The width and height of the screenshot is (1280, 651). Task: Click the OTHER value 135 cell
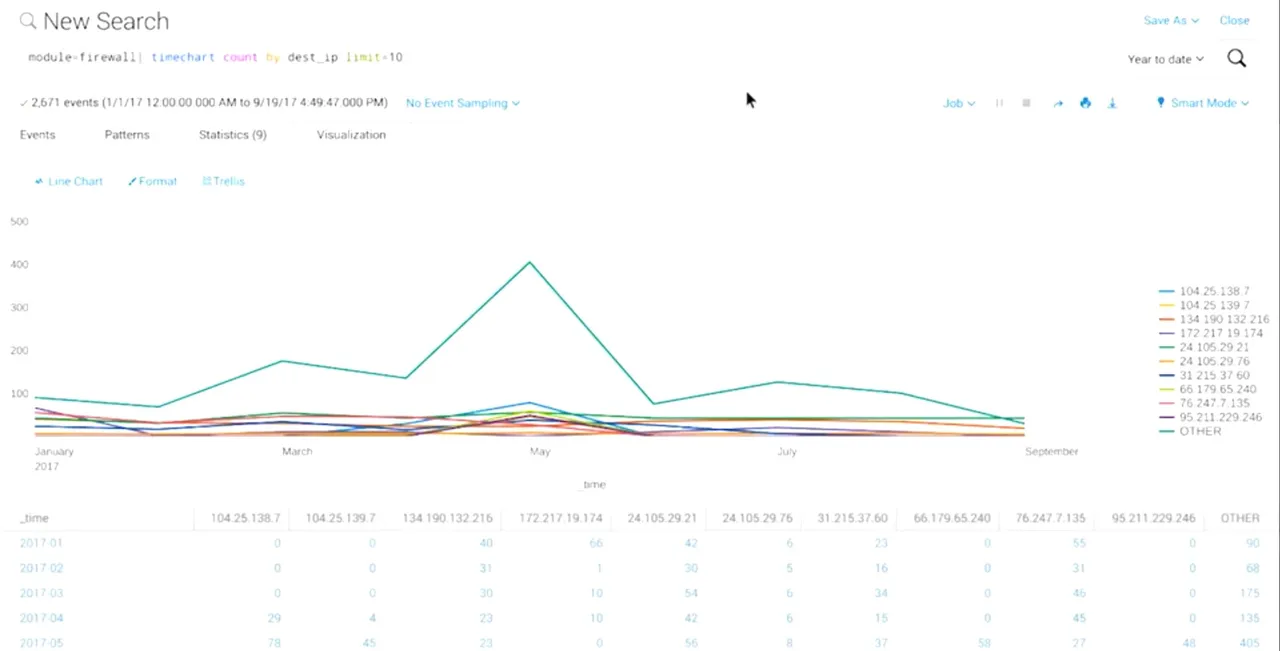click(1250, 618)
